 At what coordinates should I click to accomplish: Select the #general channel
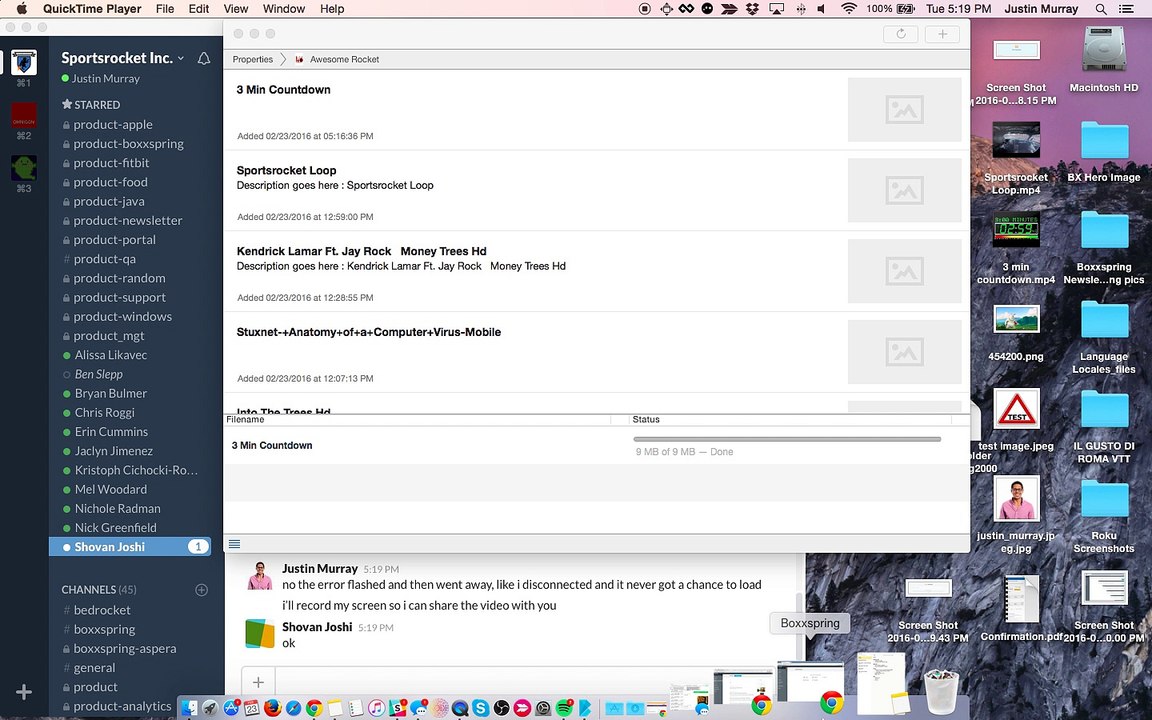(x=94, y=668)
